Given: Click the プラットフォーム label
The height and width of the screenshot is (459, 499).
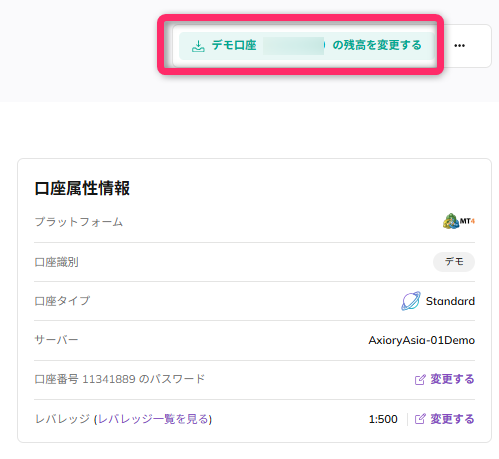Looking at the screenshot, I should pyautogui.click(x=79, y=222).
